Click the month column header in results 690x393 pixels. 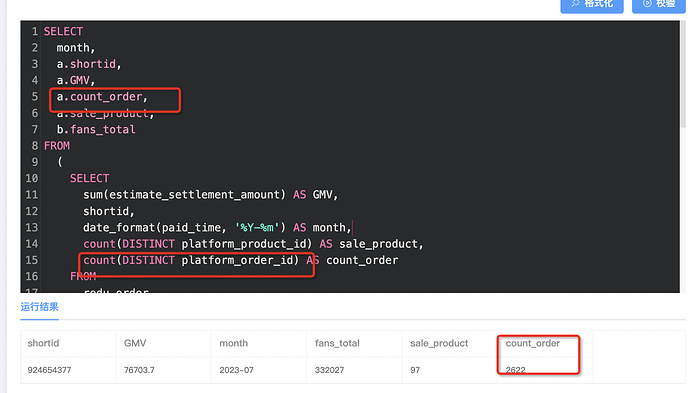click(234, 343)
